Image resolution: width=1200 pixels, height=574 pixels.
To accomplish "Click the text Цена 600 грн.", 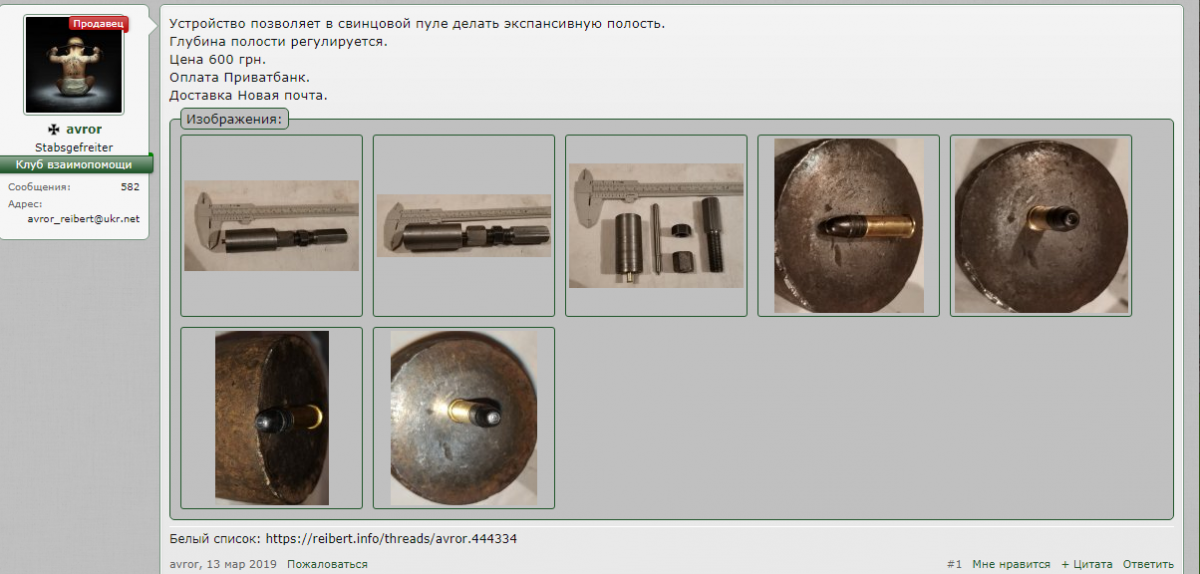I will (217, 59).
